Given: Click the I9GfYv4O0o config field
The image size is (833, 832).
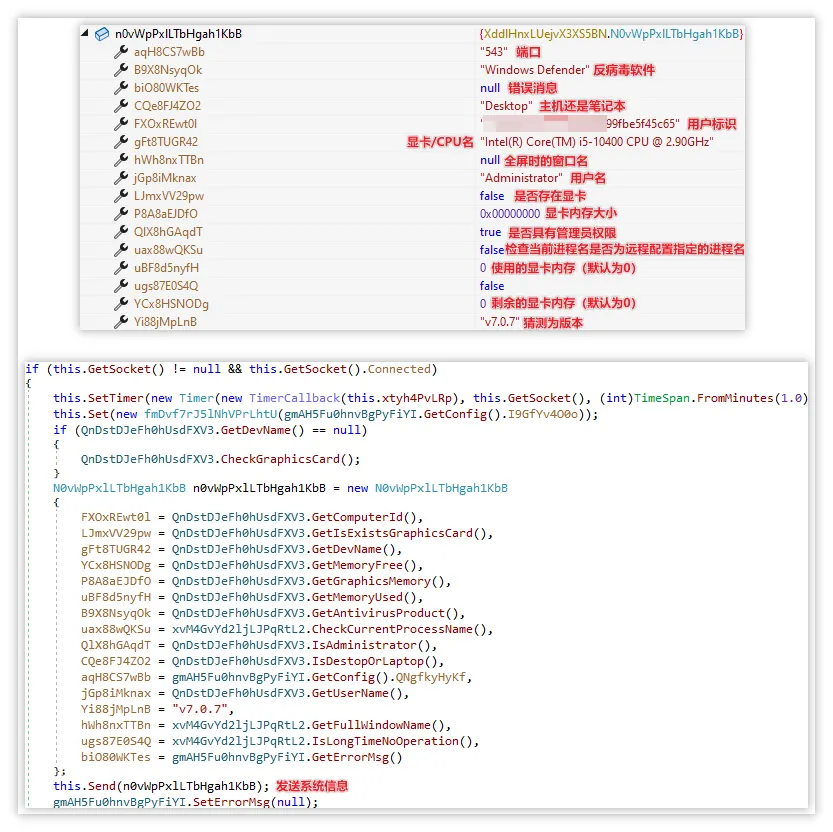Looking at the screenshot, I should click(x=542, y=414).
